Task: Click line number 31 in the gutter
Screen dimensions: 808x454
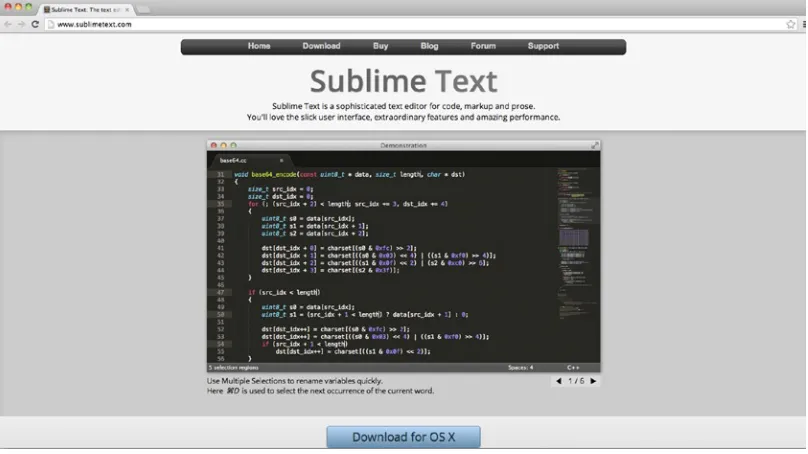Action: (x=221, y=175)
